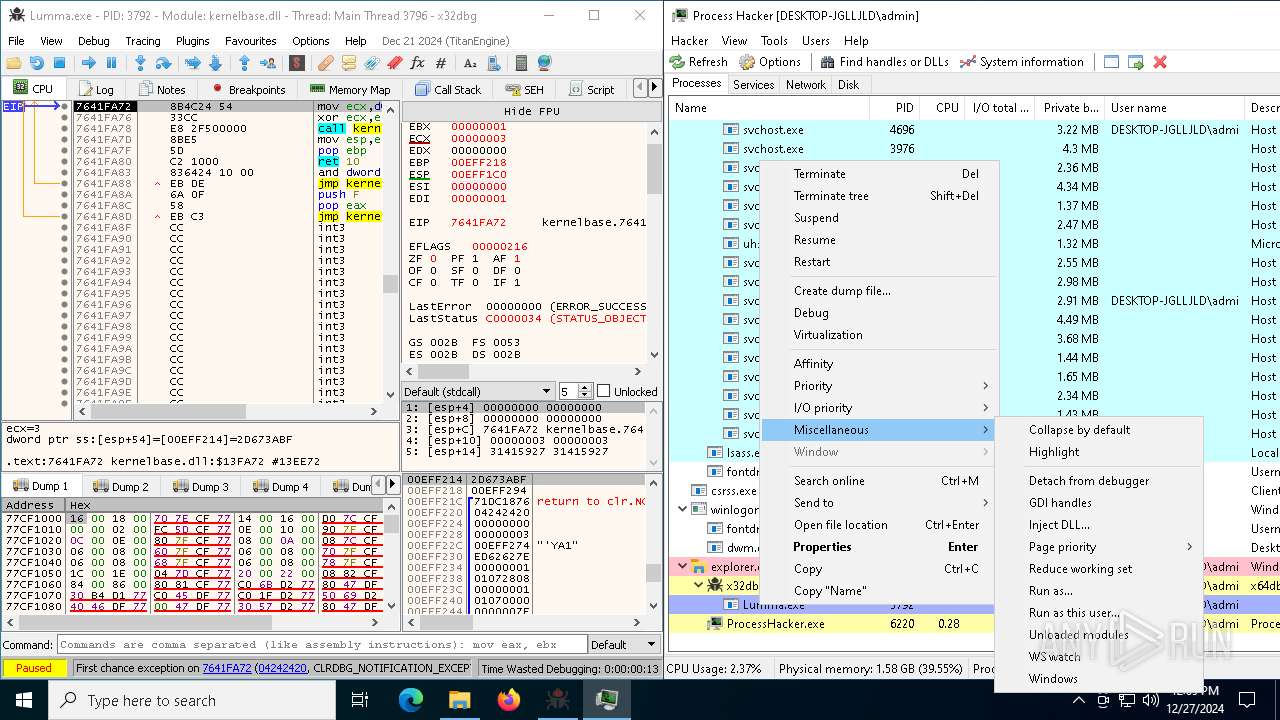The height and width of the screenshot is (720, 1280).
Task: Click System information button
Action: point(1021,62)
